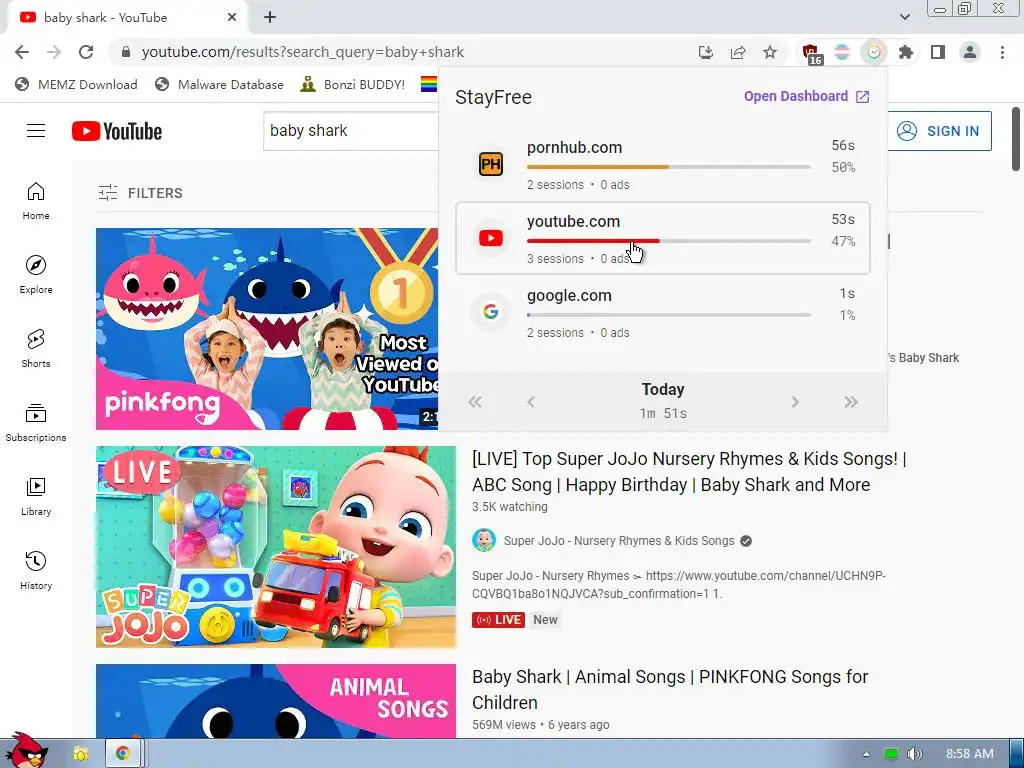This screenshot has height=768, width=1024.
Task: Toggle the browser side panel icon
Action: [938, 52]
